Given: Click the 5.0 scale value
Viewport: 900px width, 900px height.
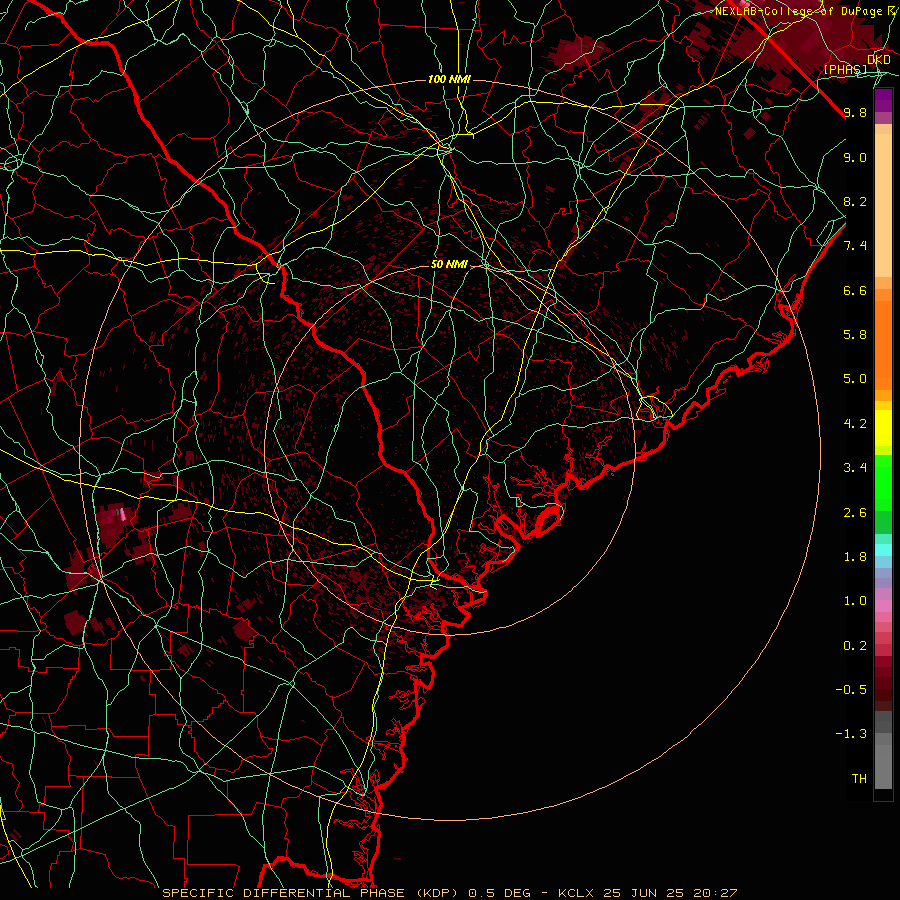Looking at the screenshot, I should pyautogui.click(x=855, y=379).
